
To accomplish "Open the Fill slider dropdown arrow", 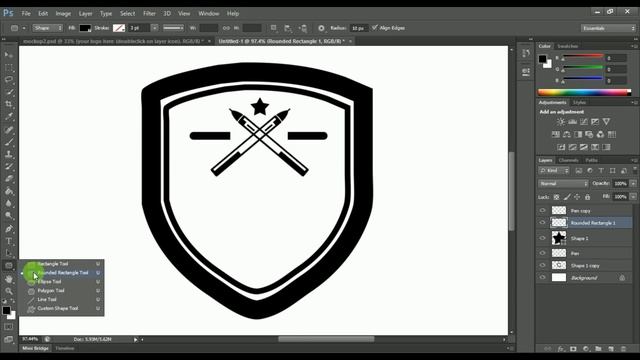I will 633,197.
